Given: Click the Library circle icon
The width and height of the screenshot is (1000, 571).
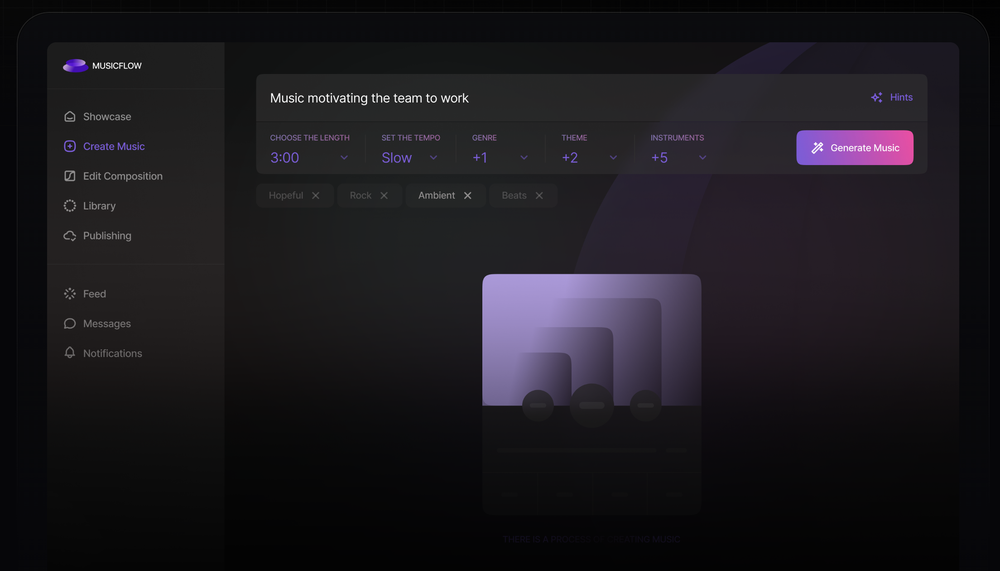Looking at the screenshot, I should coord(70,206).
